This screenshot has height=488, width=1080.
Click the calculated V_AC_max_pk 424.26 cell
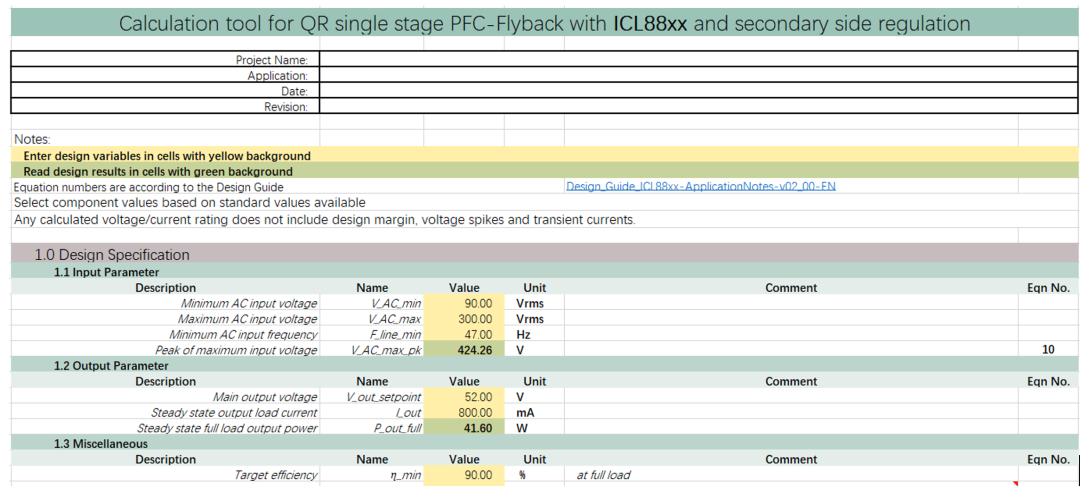(x=464, y=350)
